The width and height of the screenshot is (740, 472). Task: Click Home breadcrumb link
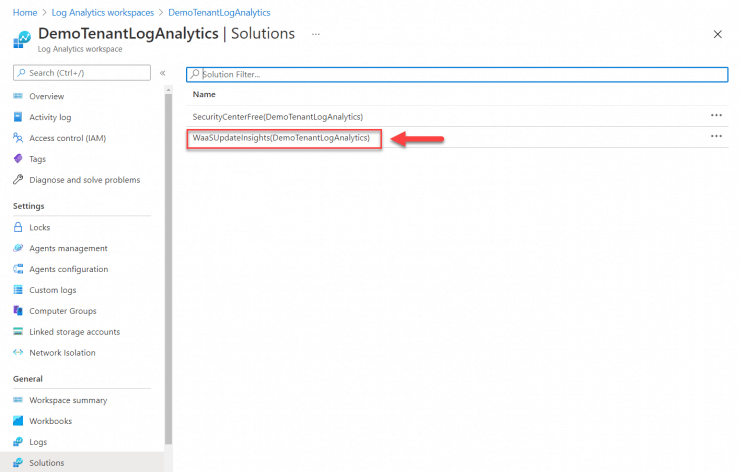(24, 12)
